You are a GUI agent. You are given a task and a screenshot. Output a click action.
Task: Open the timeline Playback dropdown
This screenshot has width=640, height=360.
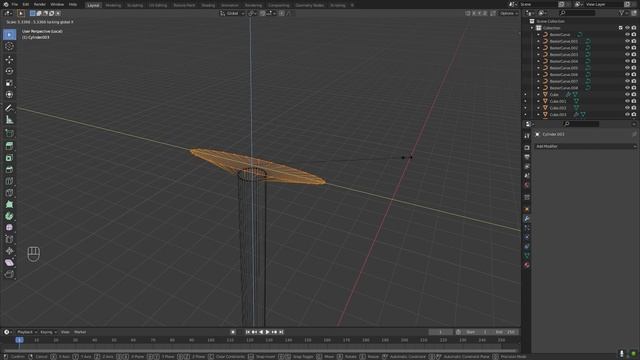click(27, 332)
